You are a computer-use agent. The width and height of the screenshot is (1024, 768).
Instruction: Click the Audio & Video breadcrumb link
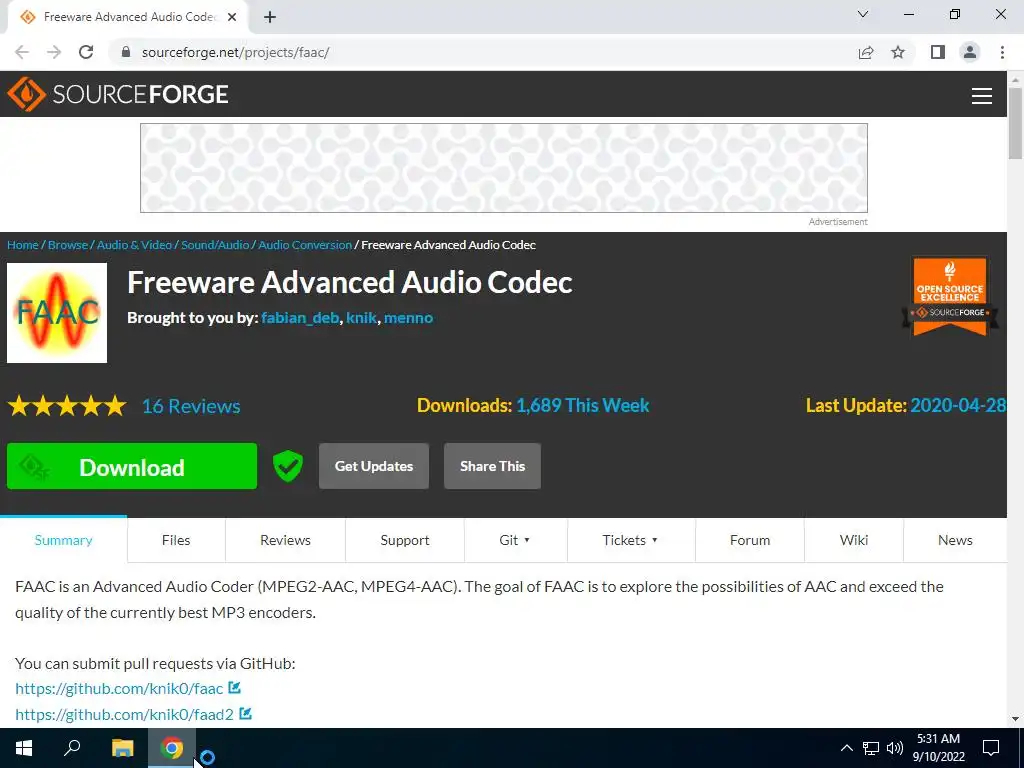(135, 245)
